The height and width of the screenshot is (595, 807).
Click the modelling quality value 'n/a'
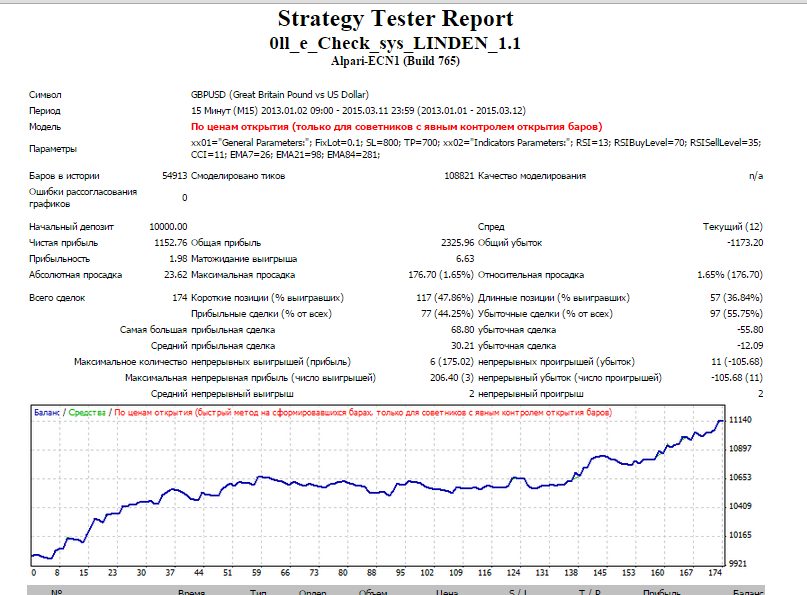click(756, 176)
